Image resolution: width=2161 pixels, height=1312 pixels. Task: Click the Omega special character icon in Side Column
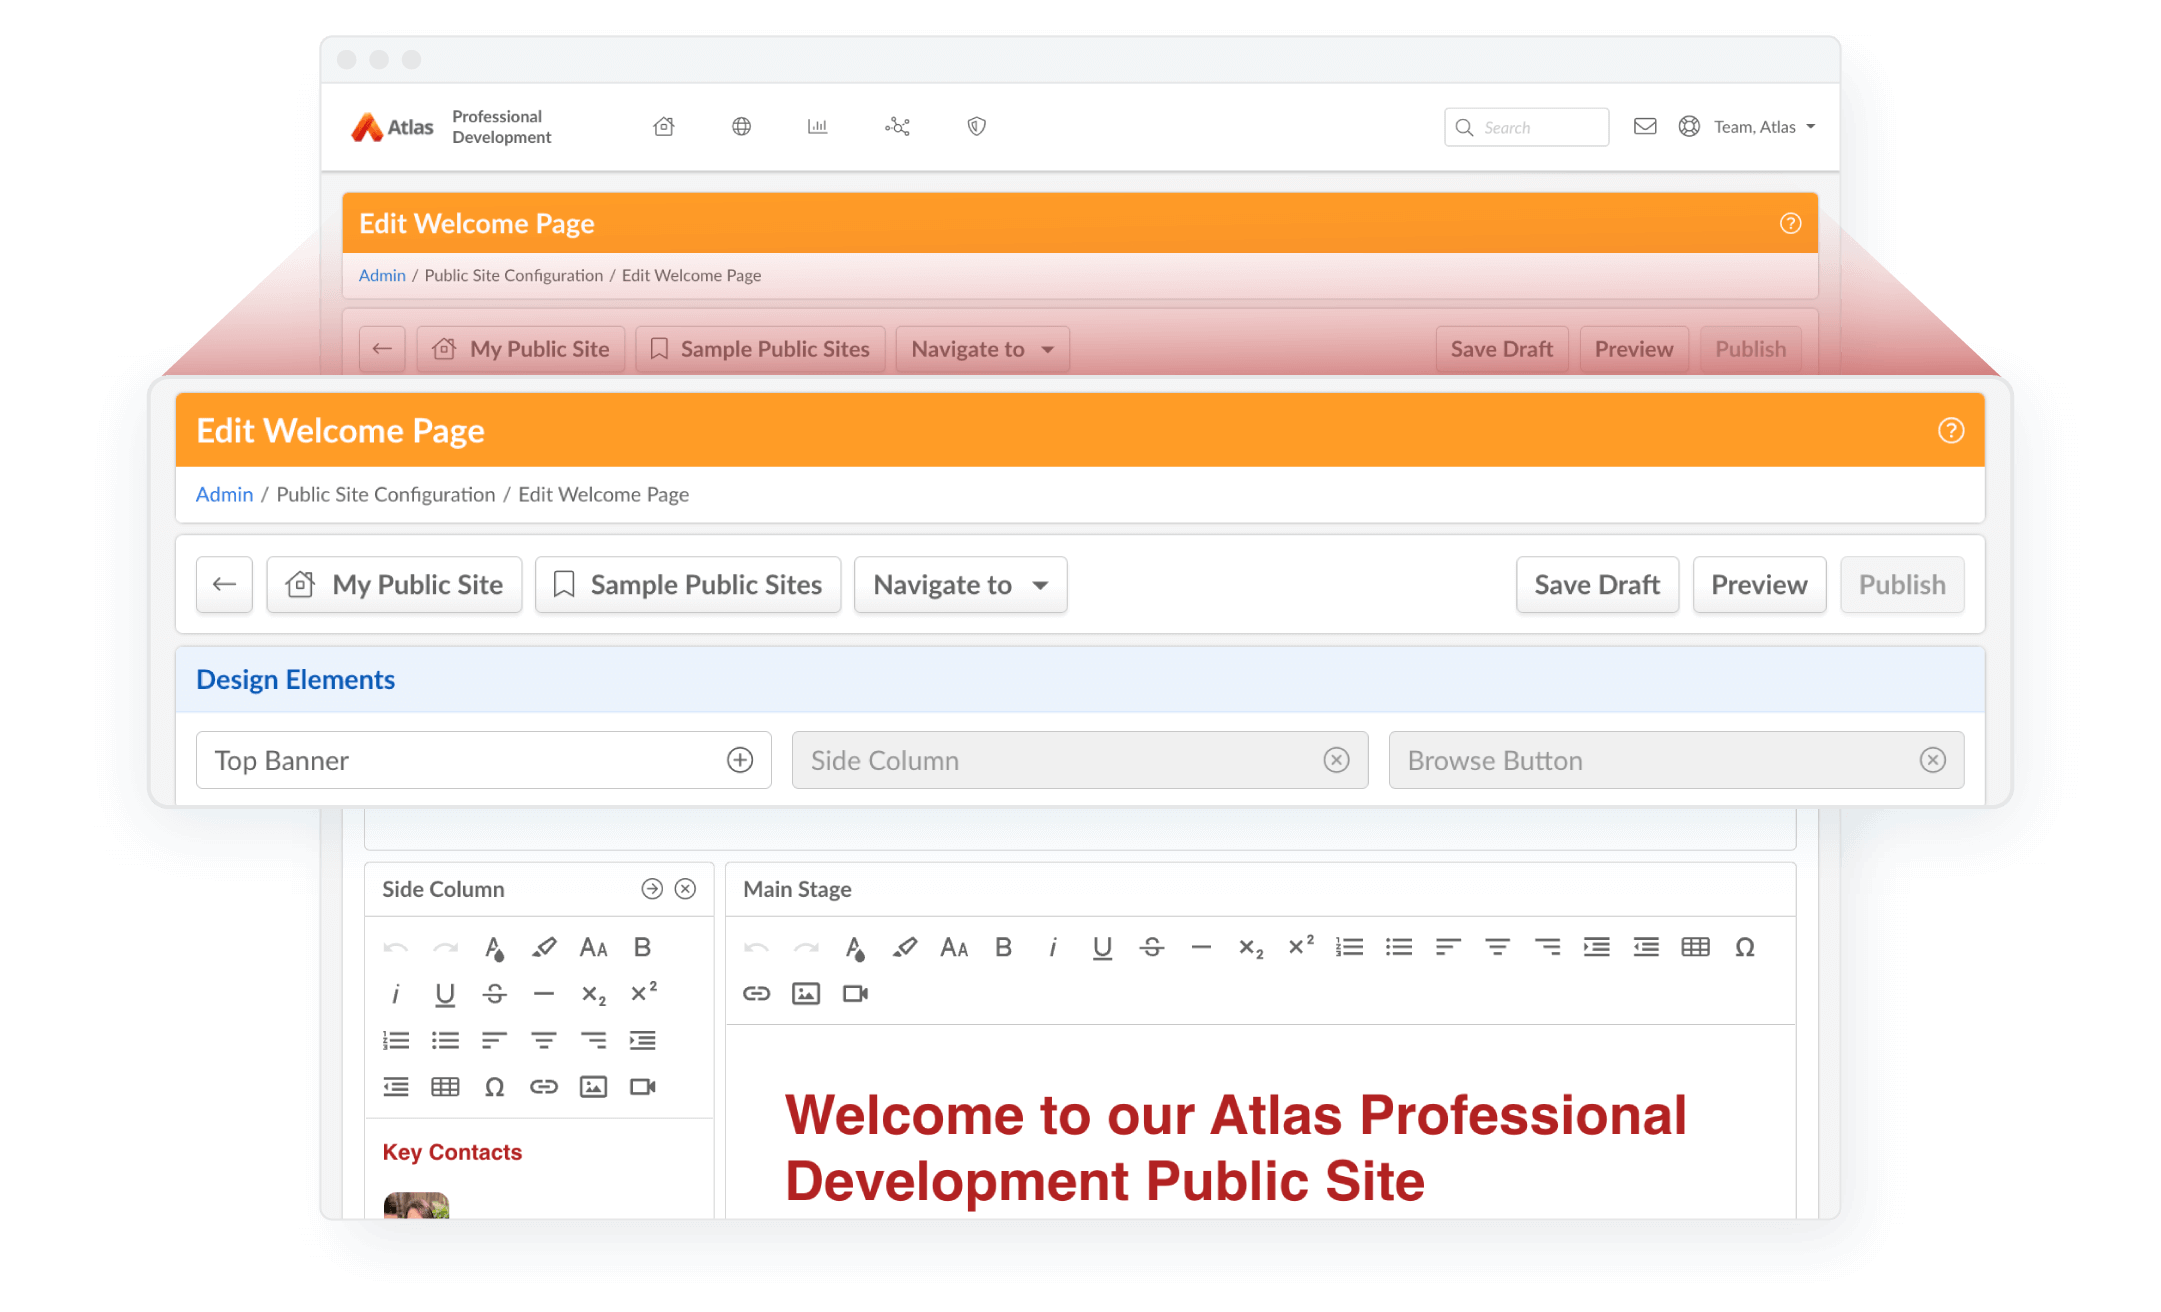click(494, 1087)
